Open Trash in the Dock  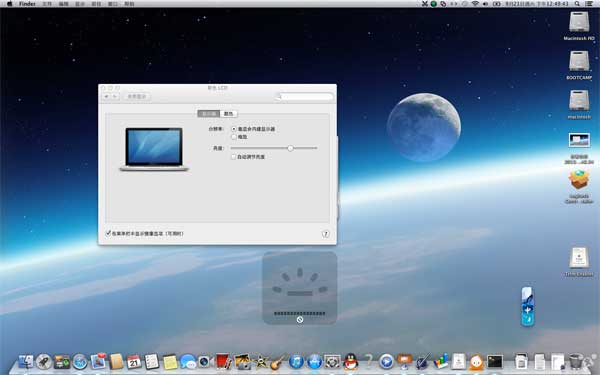(575, 362)
